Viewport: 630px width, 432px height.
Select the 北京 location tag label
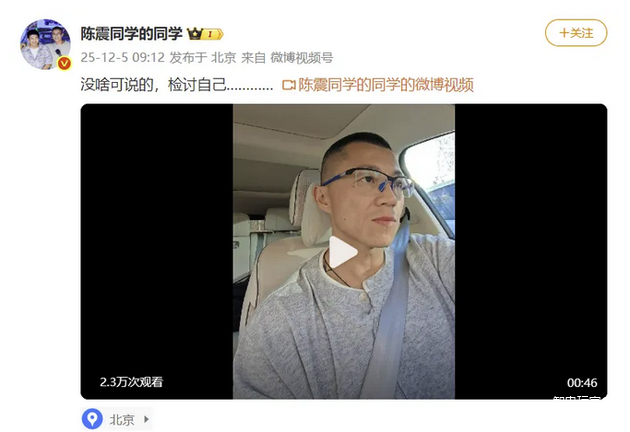[x=122, y=420]
